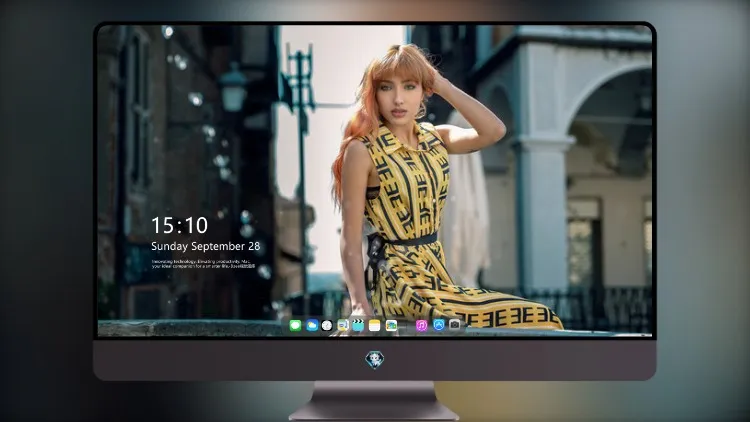Click the woman's face in the wallpaper

click(398, 97)
